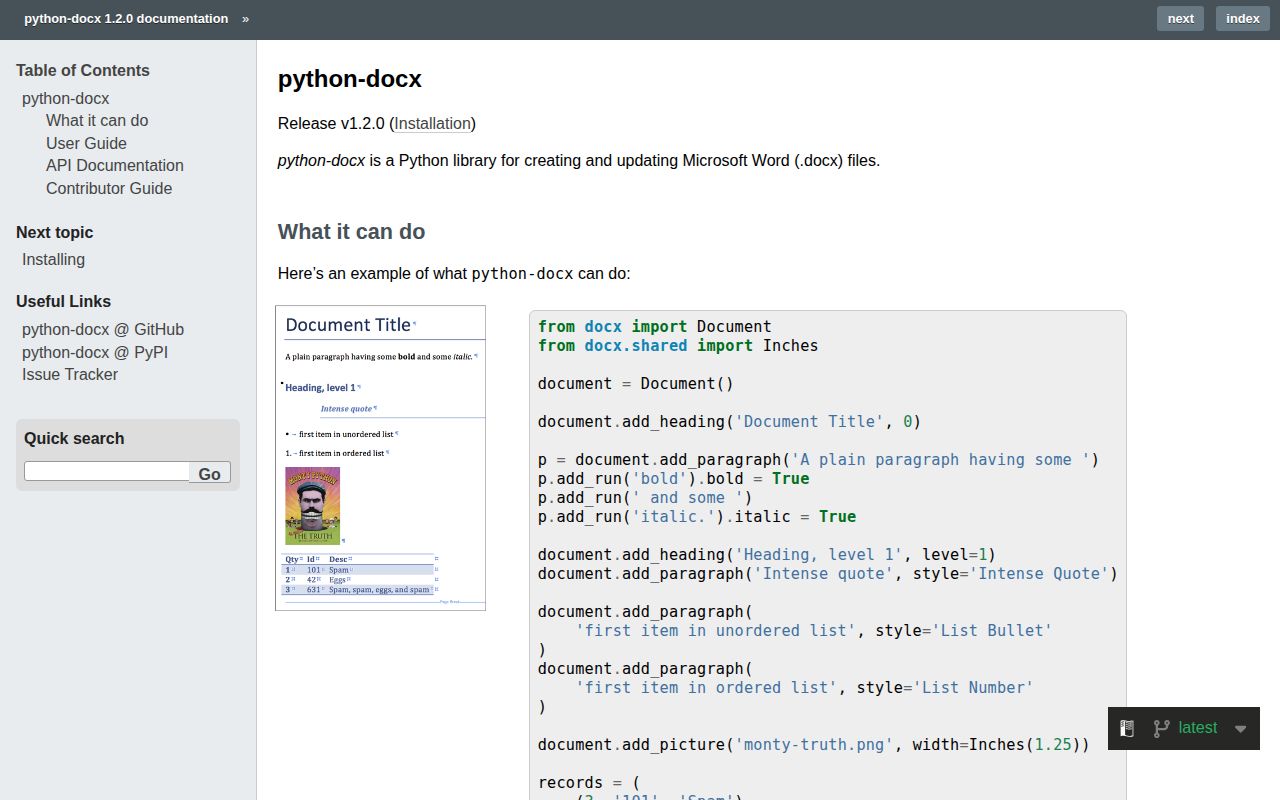The height and width of the screenshot is (800, 1280).
Task: Click the Table of Contents heading
Action: (x=83, y=70)
